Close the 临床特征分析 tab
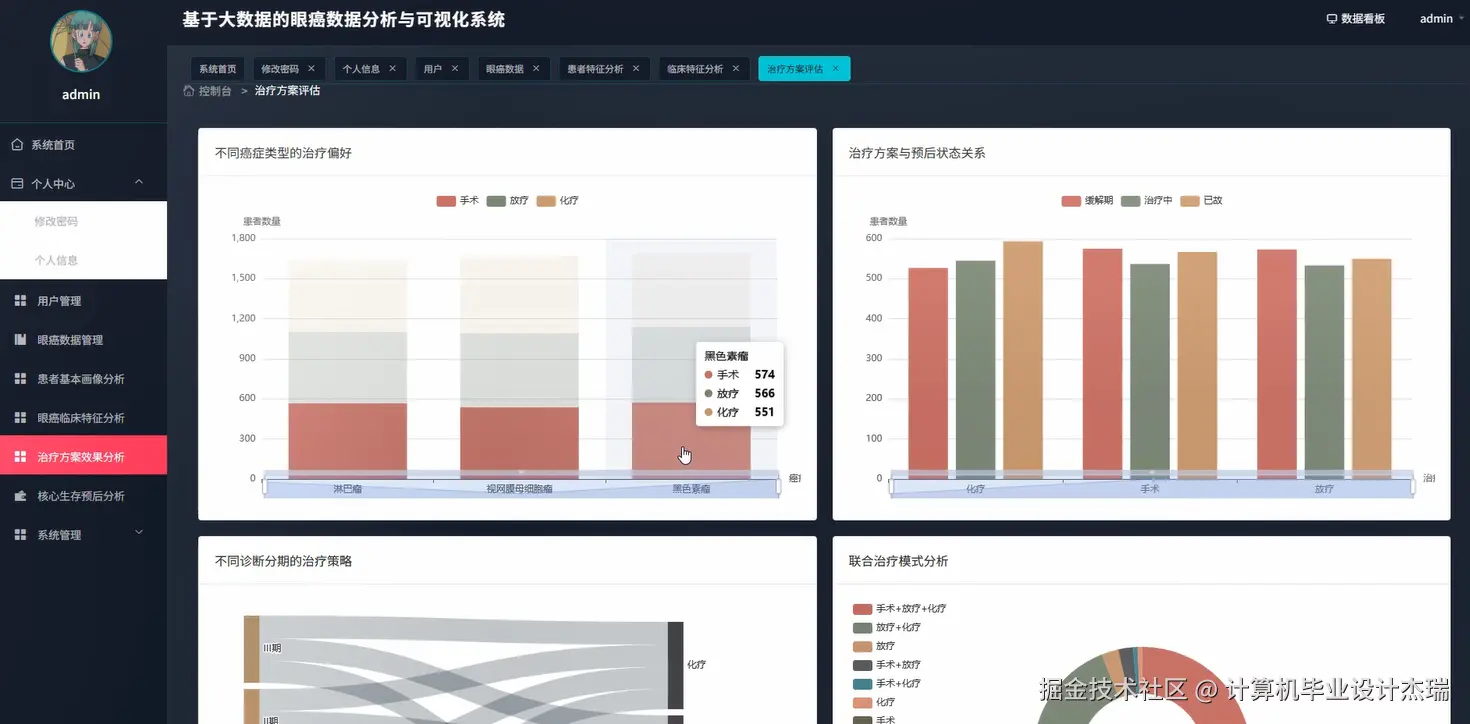 (x=735, y=68)
